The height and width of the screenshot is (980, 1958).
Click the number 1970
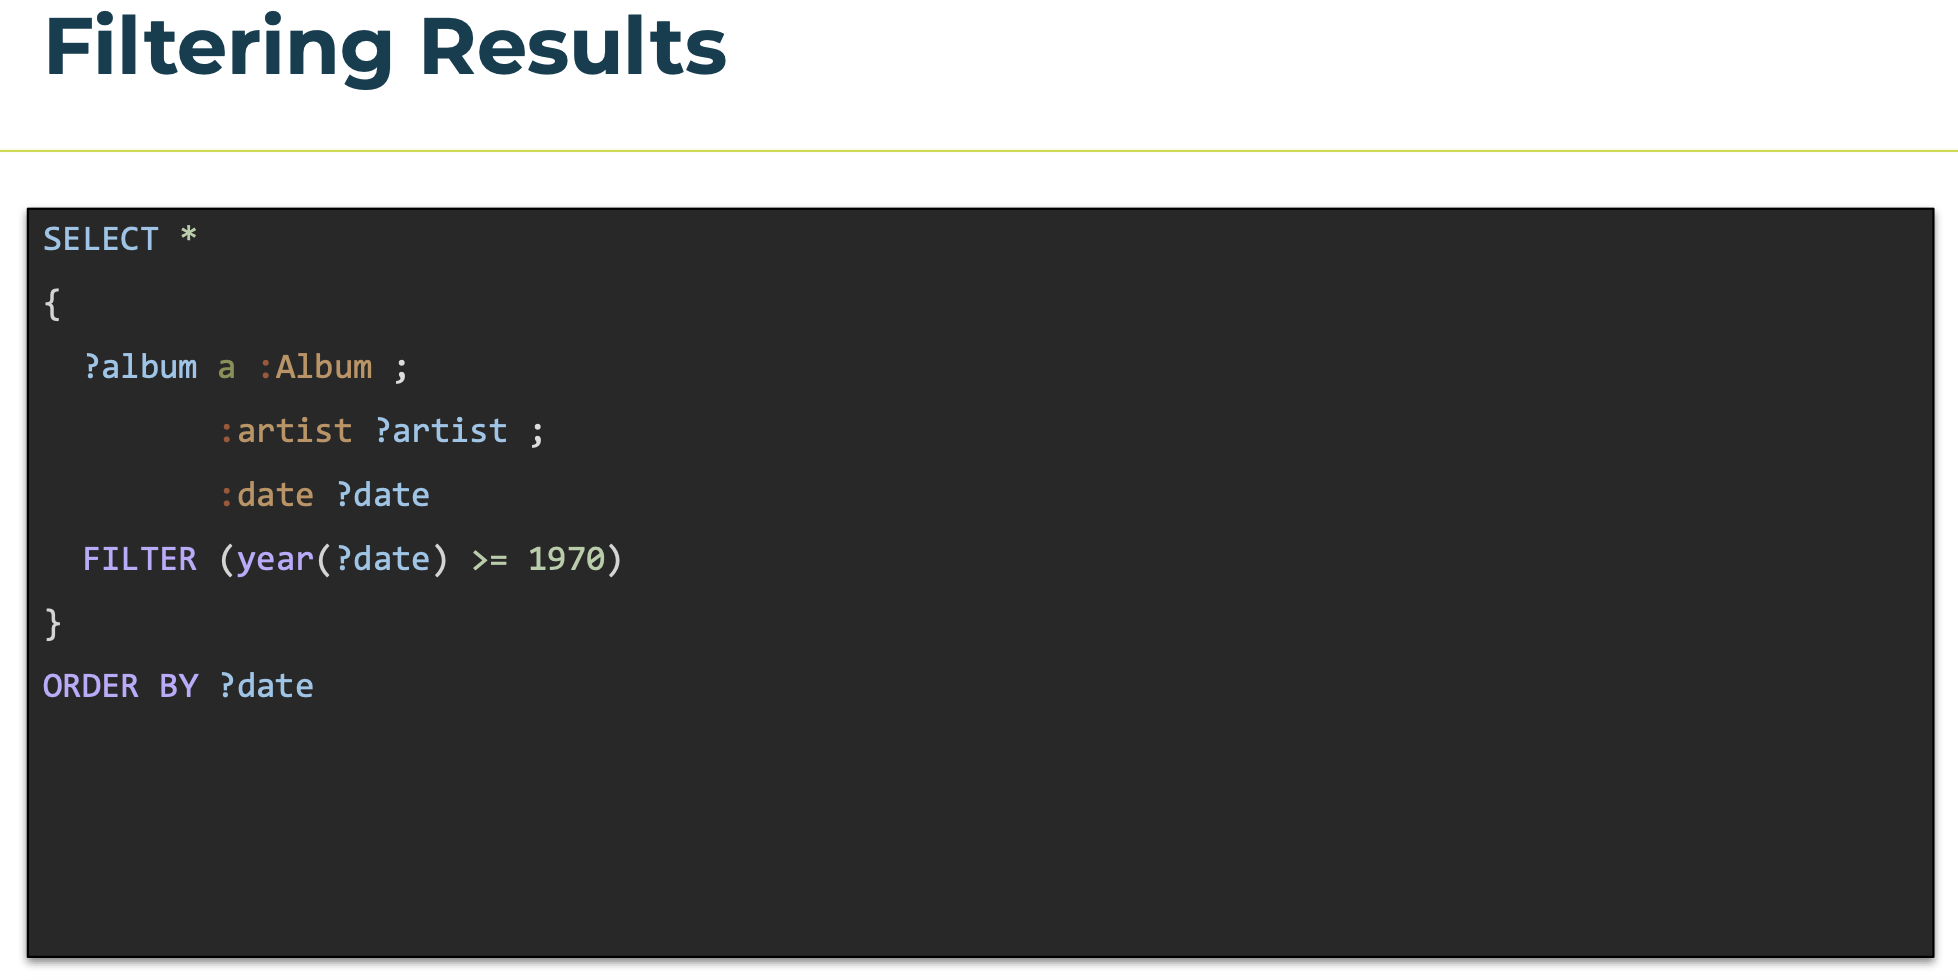tap(566, 559)
